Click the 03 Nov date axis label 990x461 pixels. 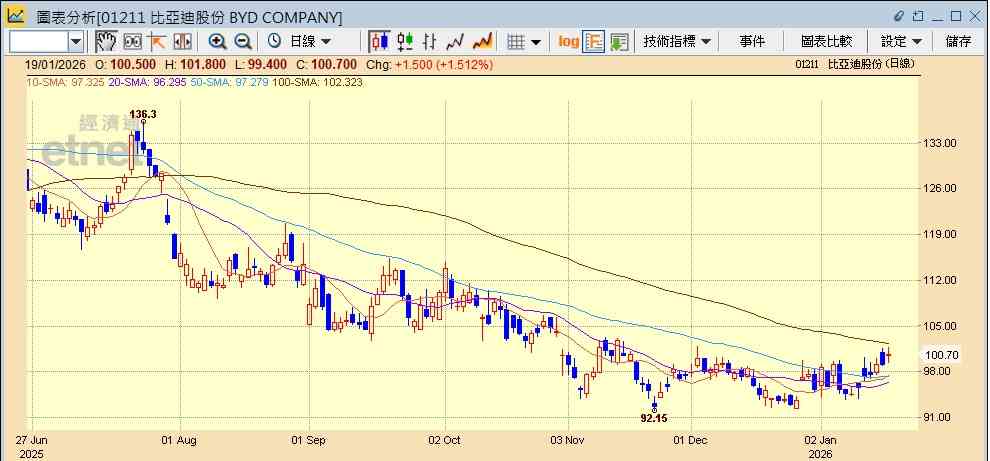click(569, 440)
